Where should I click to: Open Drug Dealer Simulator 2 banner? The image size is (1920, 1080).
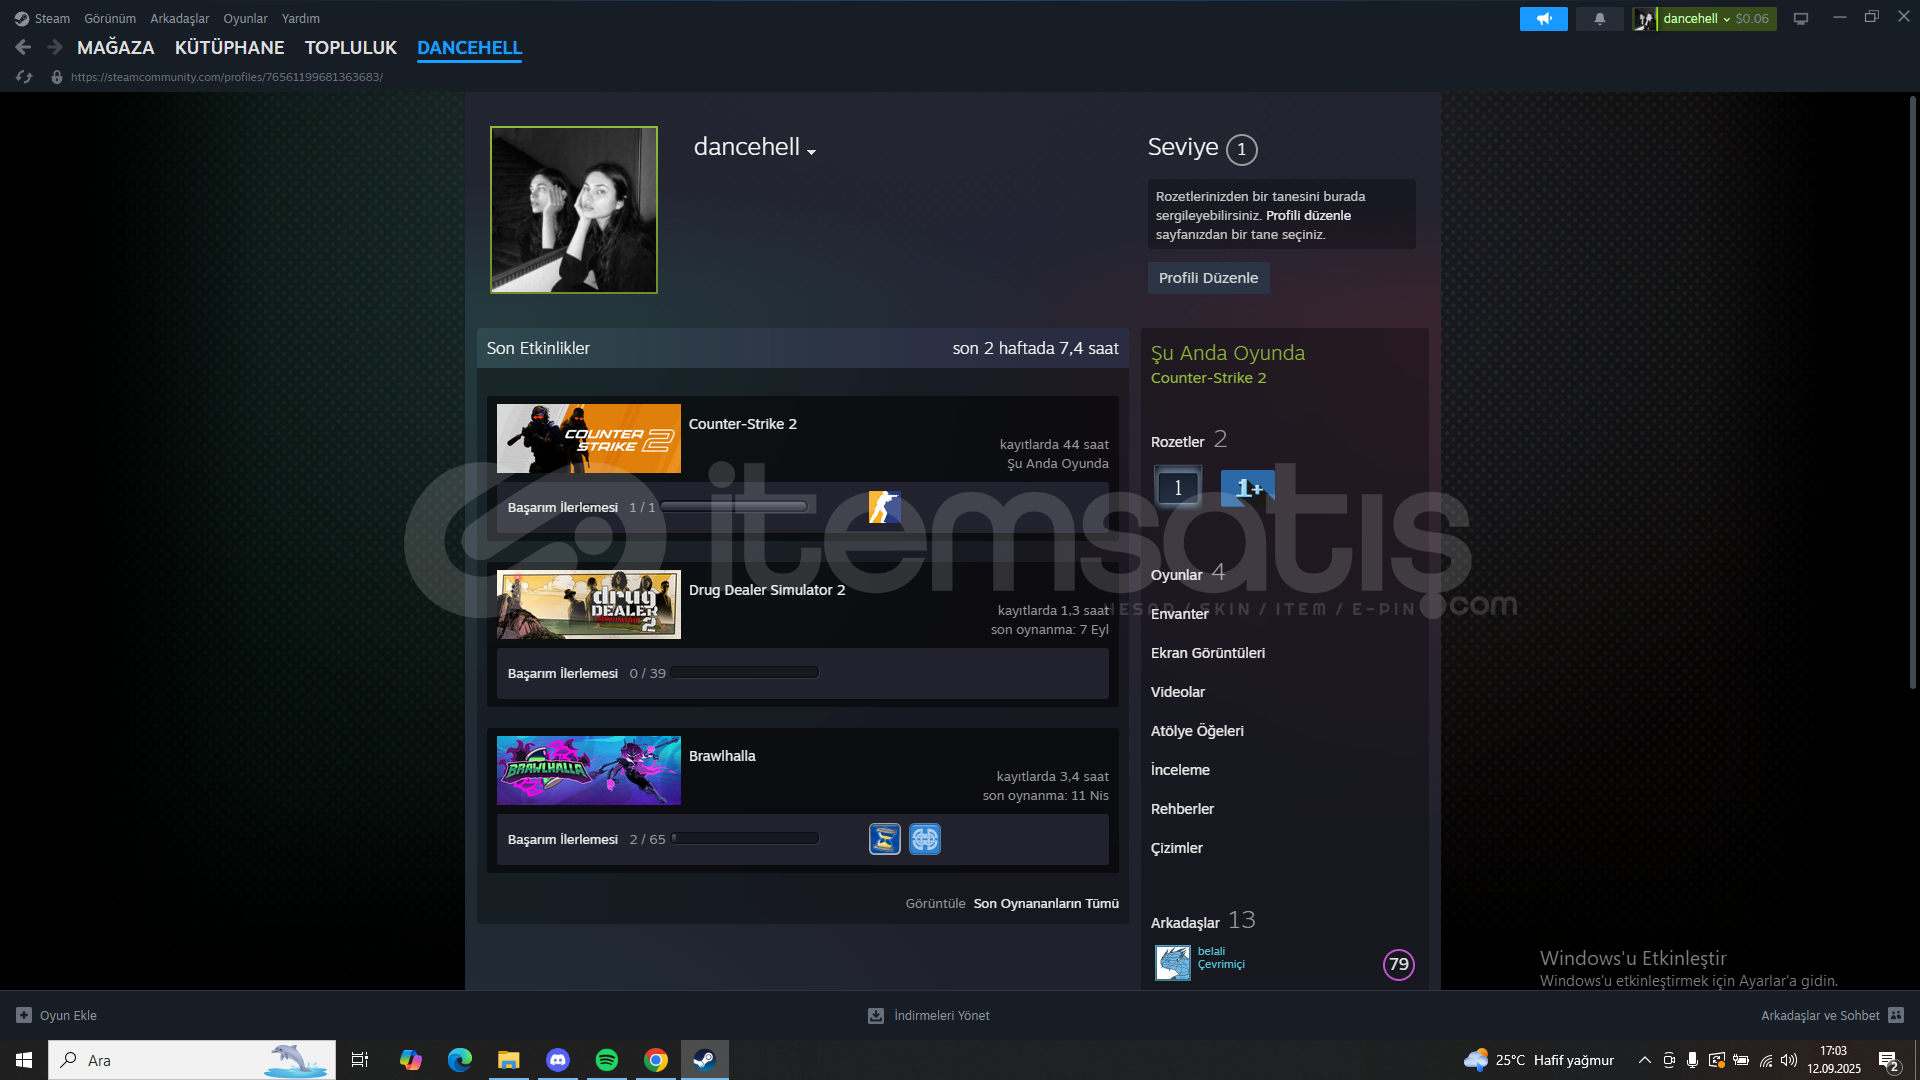[x=589, y=604]
